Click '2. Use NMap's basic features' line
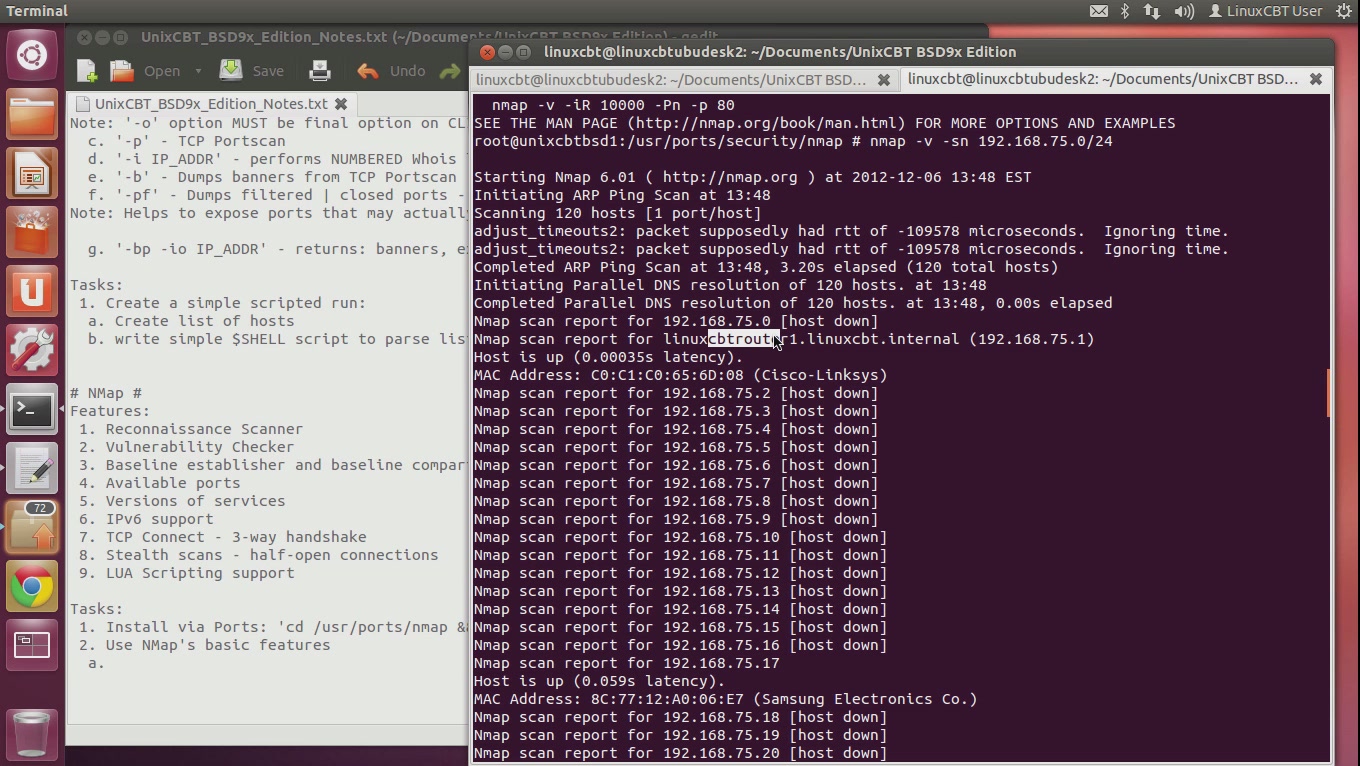This screenshot has height=766, width=1360. [x=204, y=645]
